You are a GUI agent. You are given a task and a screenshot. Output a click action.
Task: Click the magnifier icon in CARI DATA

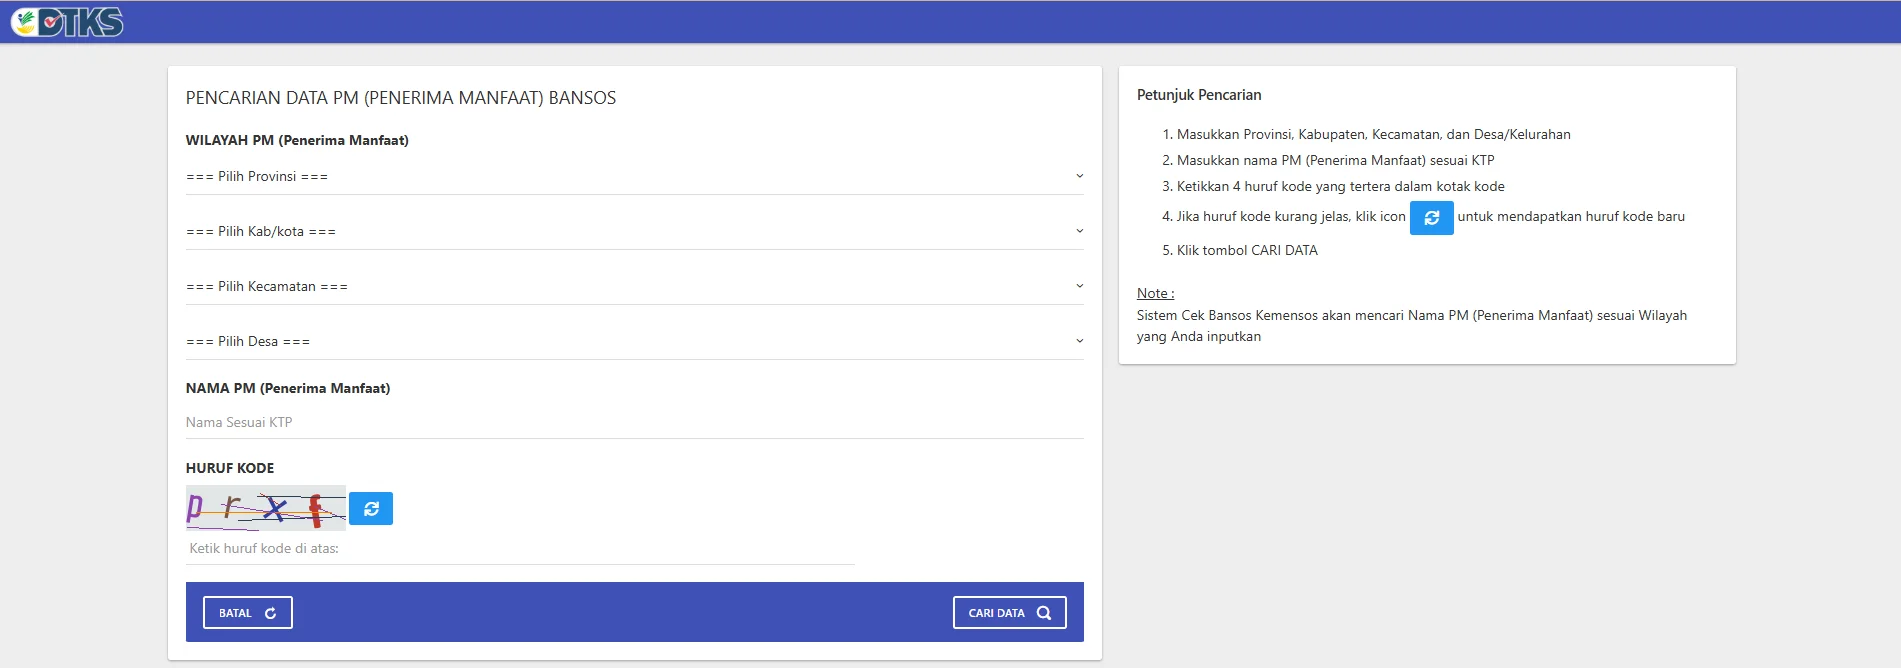point(1044,613)
